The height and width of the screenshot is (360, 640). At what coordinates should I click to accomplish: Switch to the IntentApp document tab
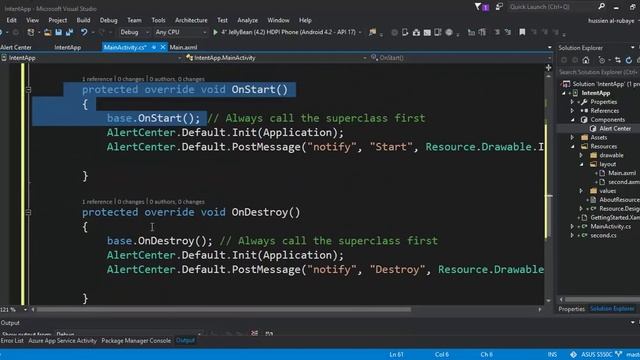68,47
